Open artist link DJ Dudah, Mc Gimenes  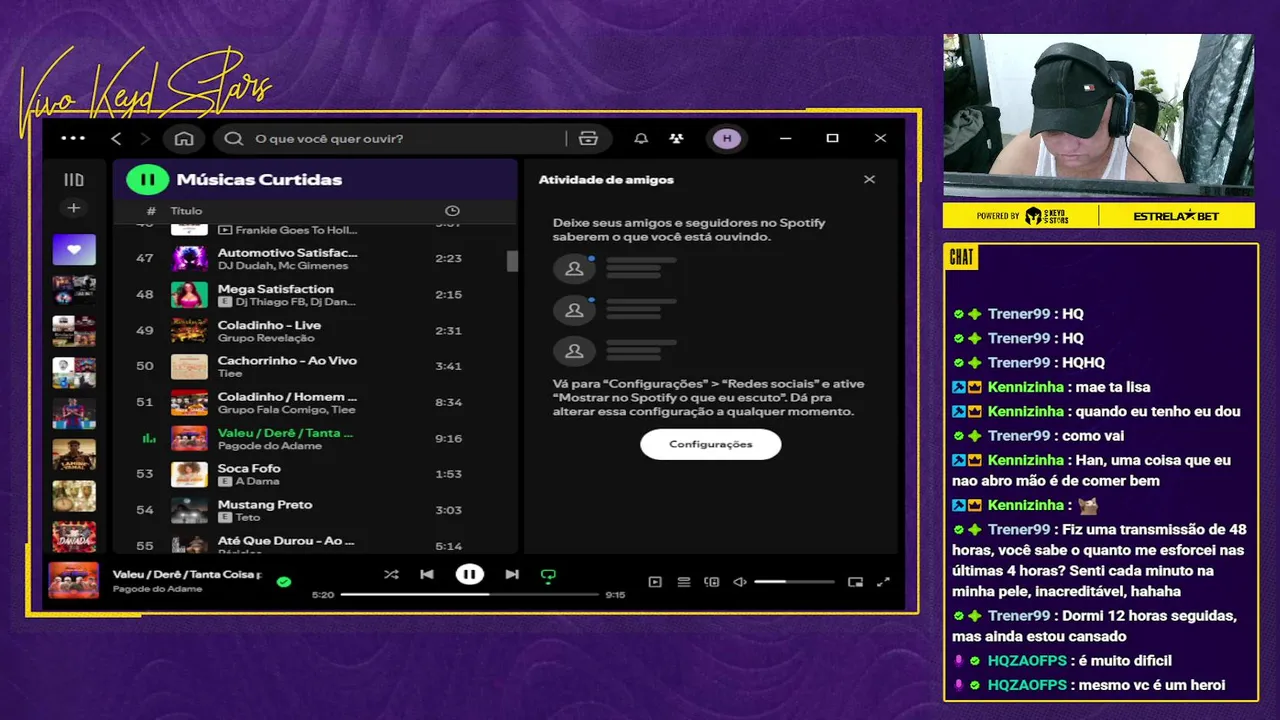pyautogui.click(x=283, y=266)
